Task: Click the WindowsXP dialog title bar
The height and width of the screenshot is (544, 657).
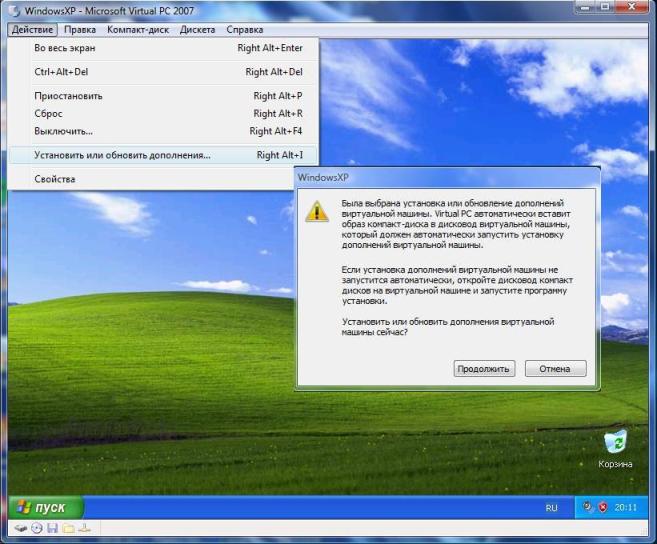Action: point(447,177)
